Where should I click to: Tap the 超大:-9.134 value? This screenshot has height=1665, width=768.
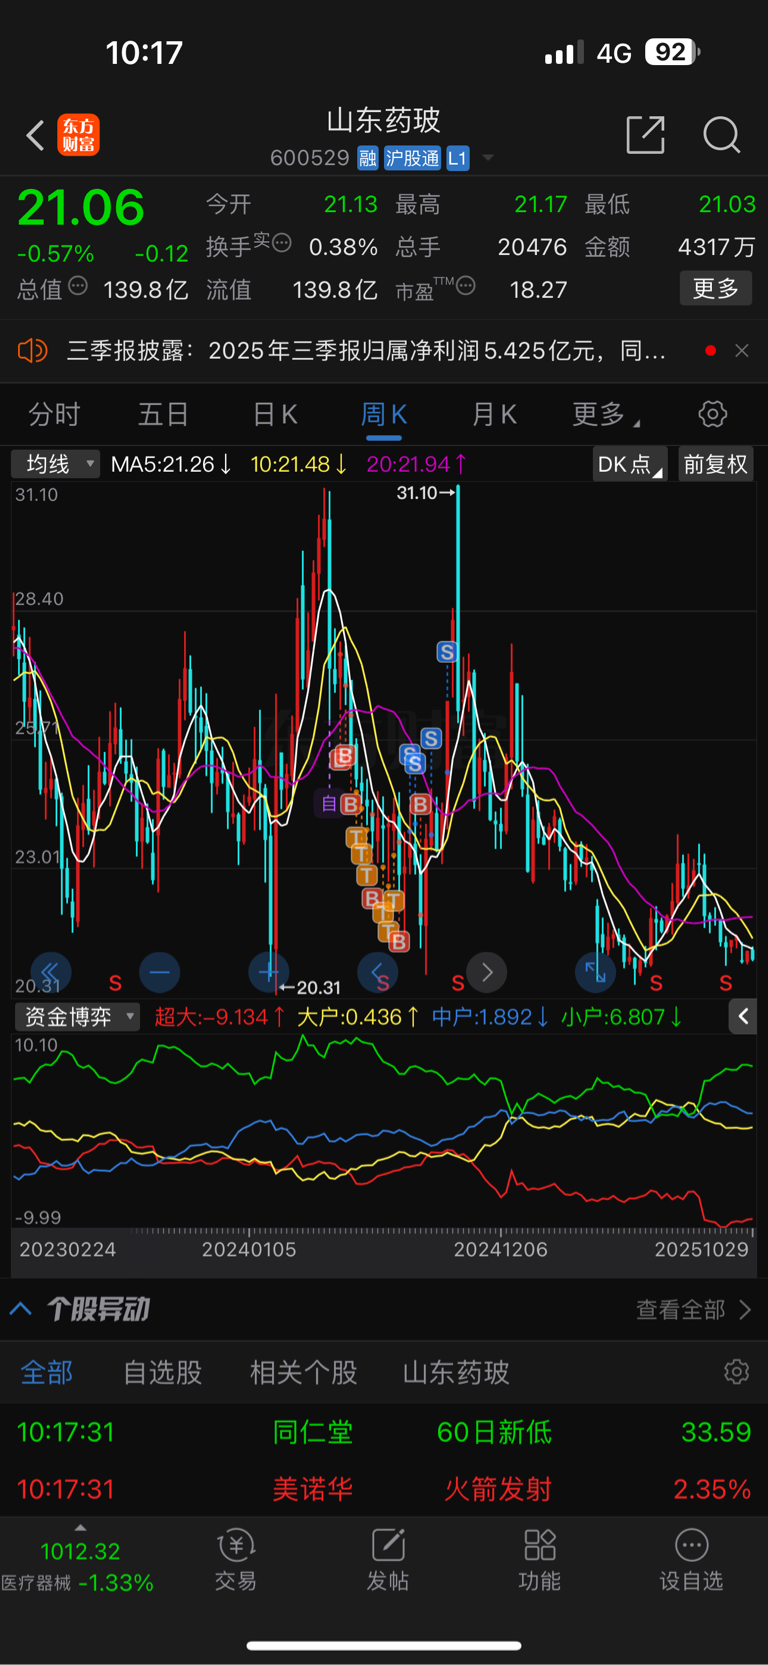pos(221,1017)
